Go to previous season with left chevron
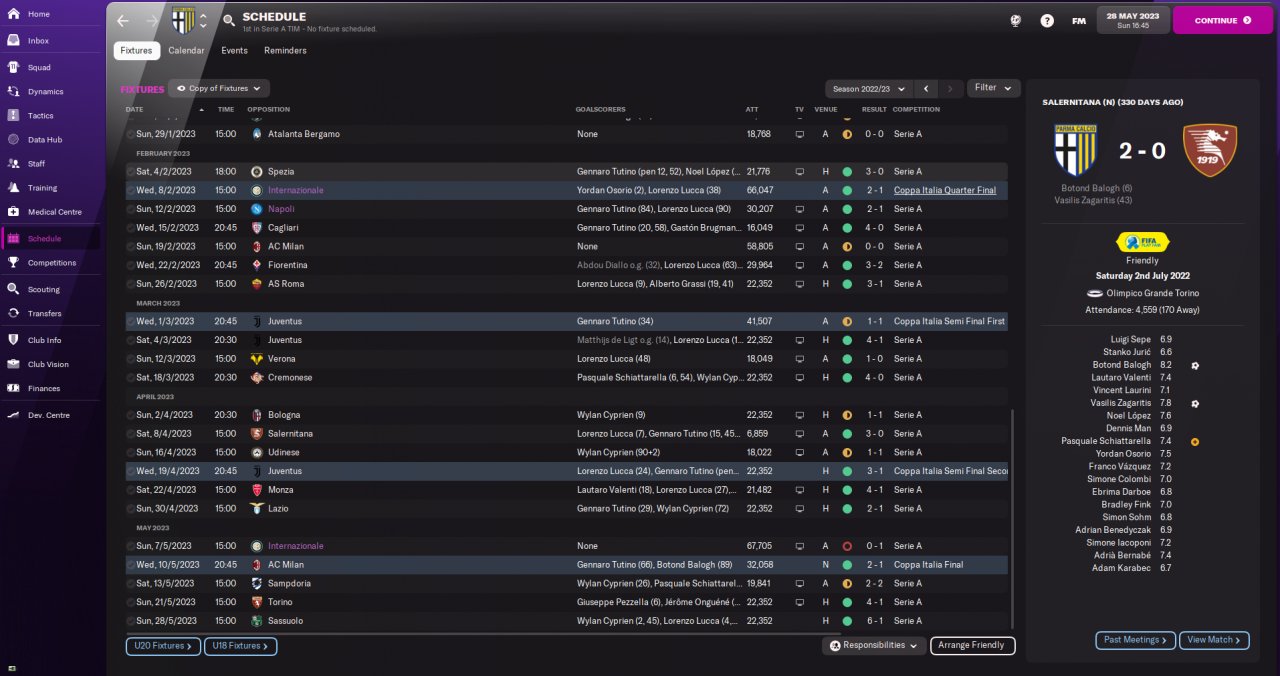Image resolution: width=1280 pixels, height=676 pixels. pyautogui.click(x=927, y=88)
